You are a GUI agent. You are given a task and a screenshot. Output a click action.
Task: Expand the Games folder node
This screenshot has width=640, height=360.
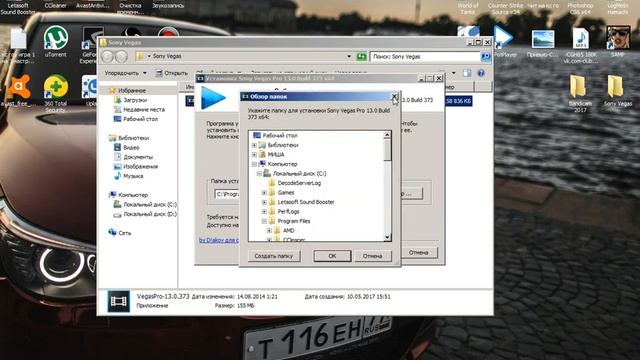click(x=264, y=193)
